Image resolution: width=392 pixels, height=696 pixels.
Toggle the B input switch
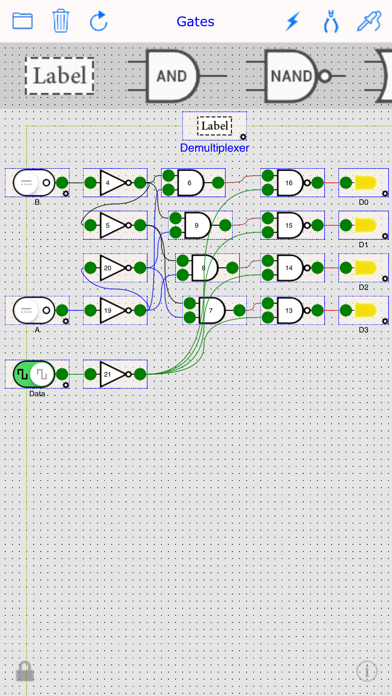coord(33,182)
